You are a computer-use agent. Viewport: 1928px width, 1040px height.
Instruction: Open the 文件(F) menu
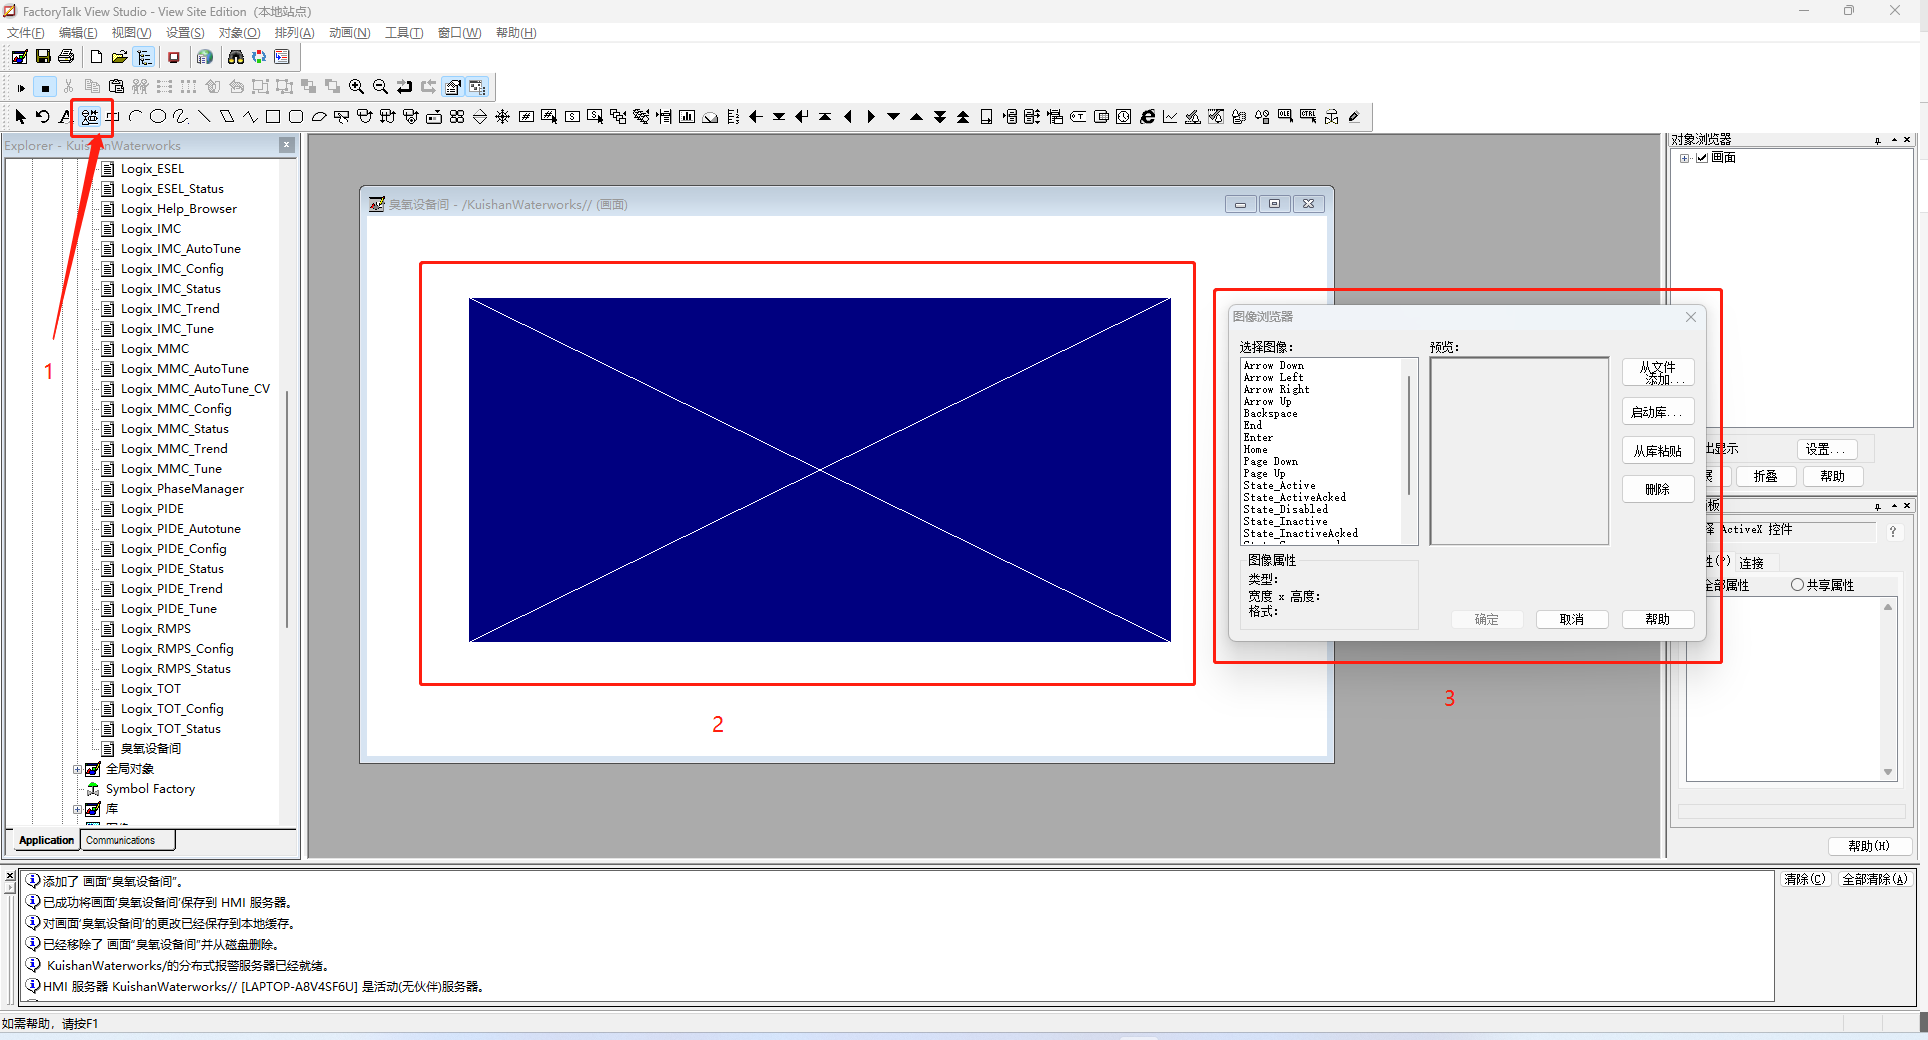[x=26, y=33]
